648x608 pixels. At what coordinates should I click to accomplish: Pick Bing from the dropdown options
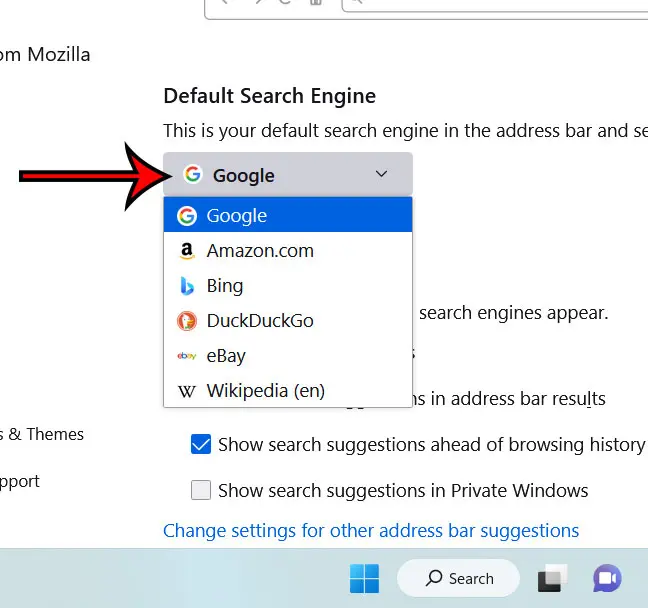[x=225, y=286]
